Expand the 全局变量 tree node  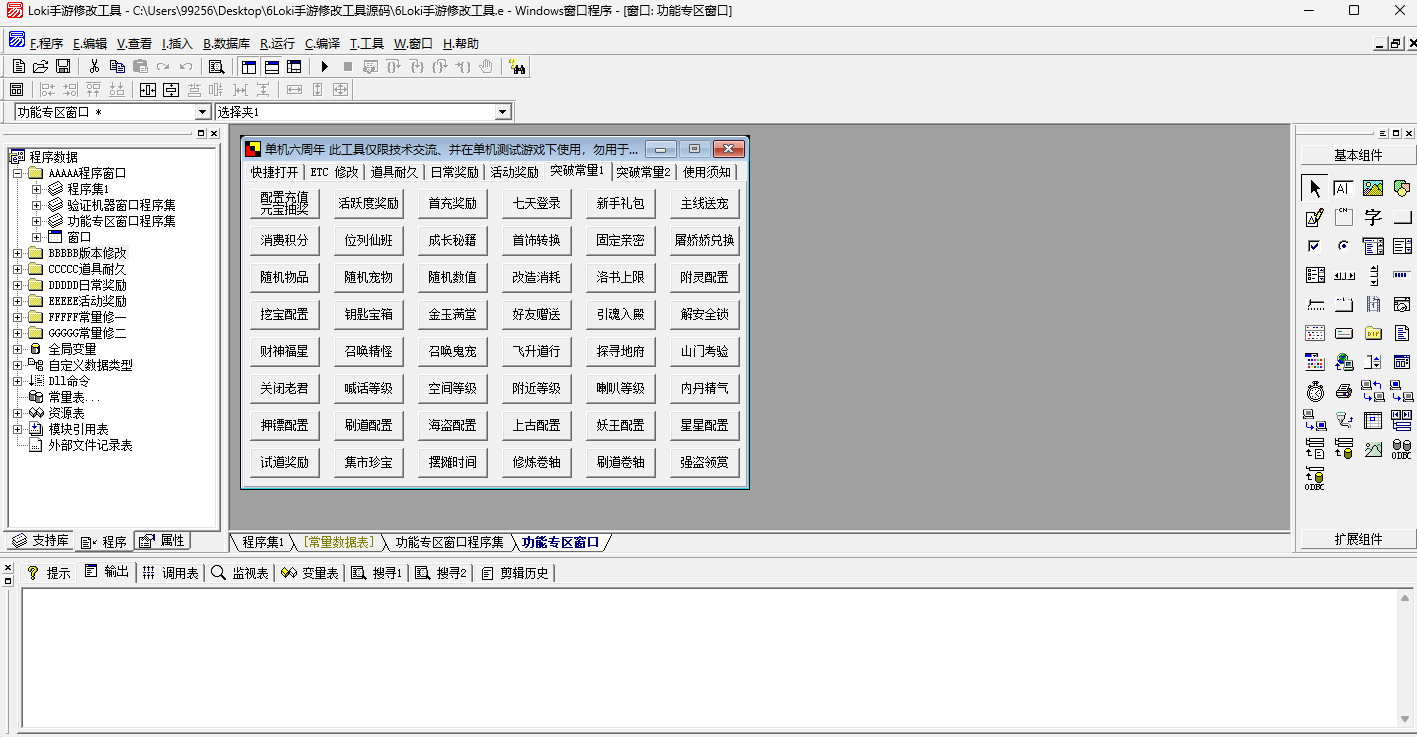[17, 349]
